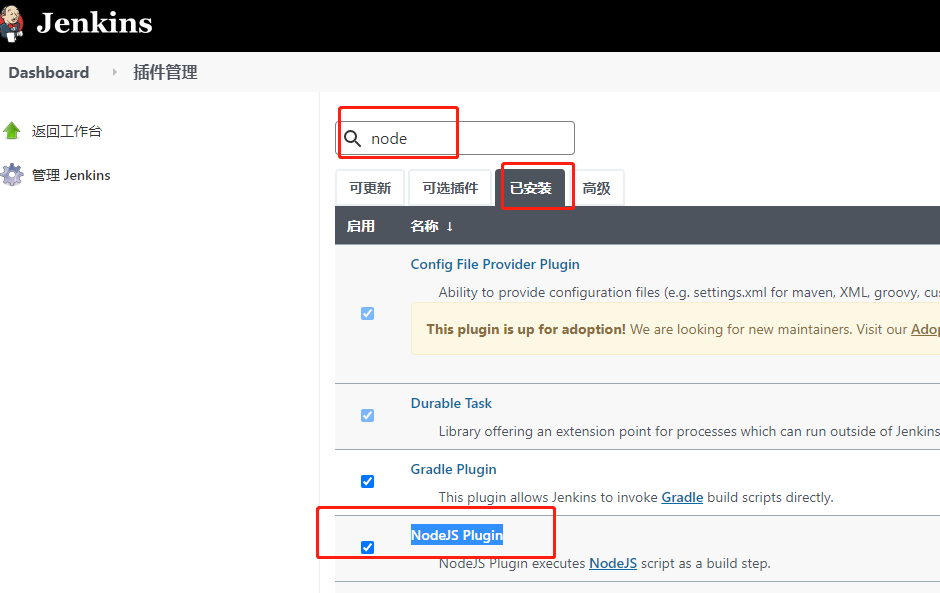The width and height of the screenshot is (940, 593).
Task: Click 'This plugin is up for adoption!' text
Action: click(526, 329)
